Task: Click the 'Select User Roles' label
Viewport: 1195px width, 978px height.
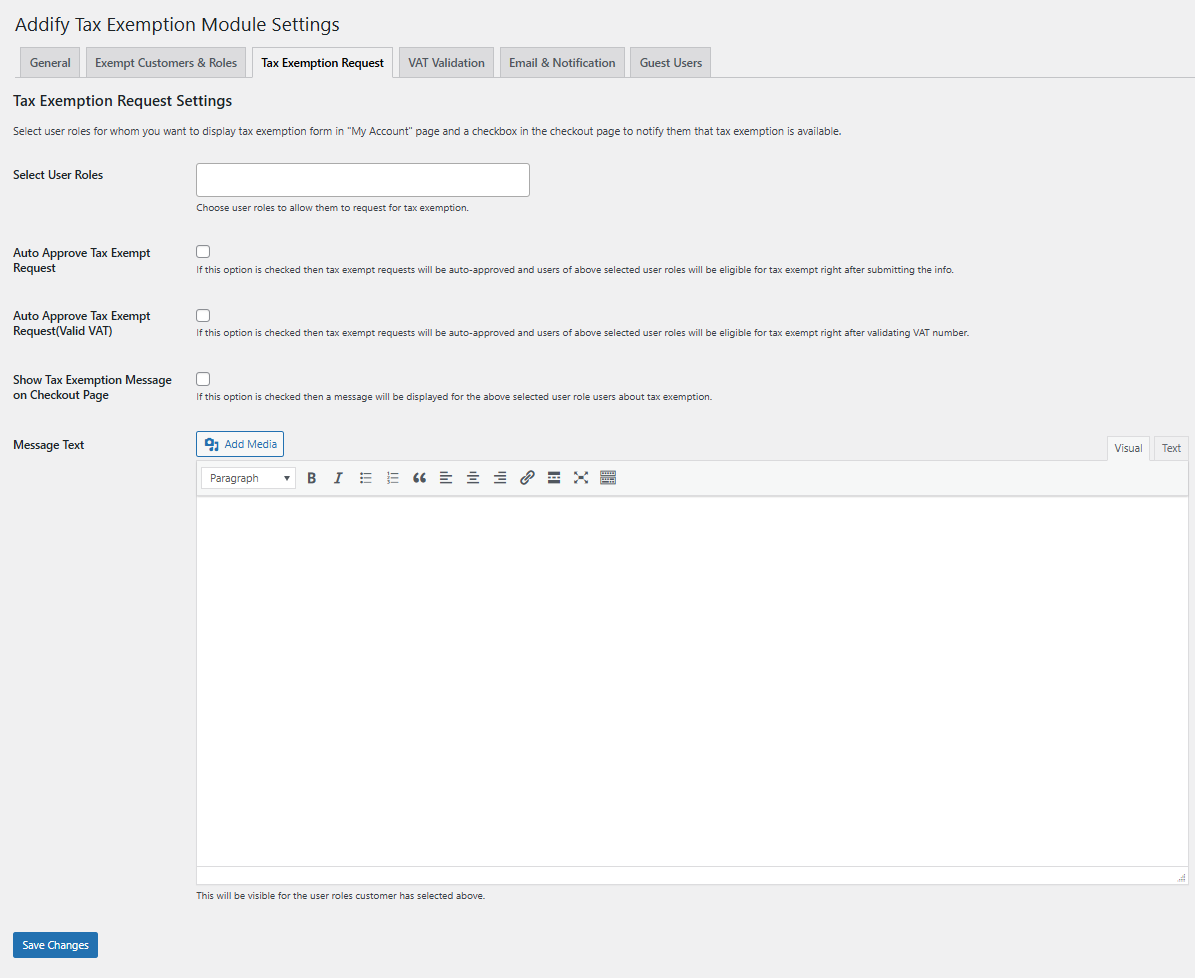Action: pos(58,175)
